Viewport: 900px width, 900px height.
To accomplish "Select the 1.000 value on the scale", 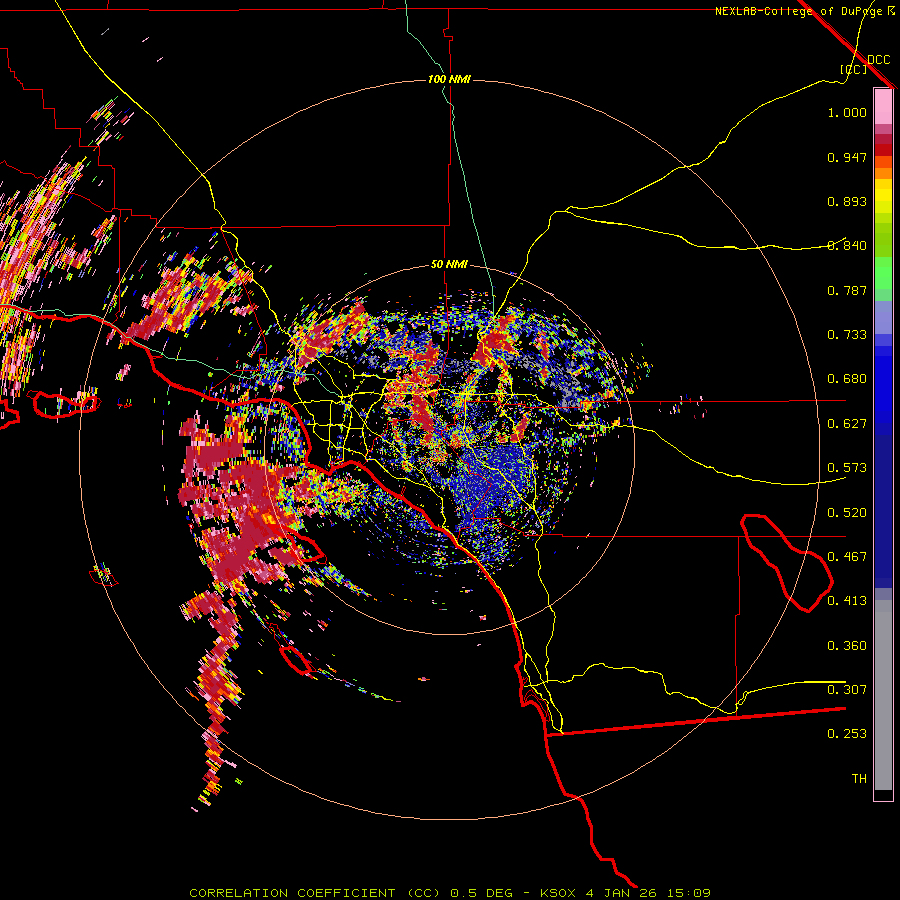I will click(x=847, y=113).
